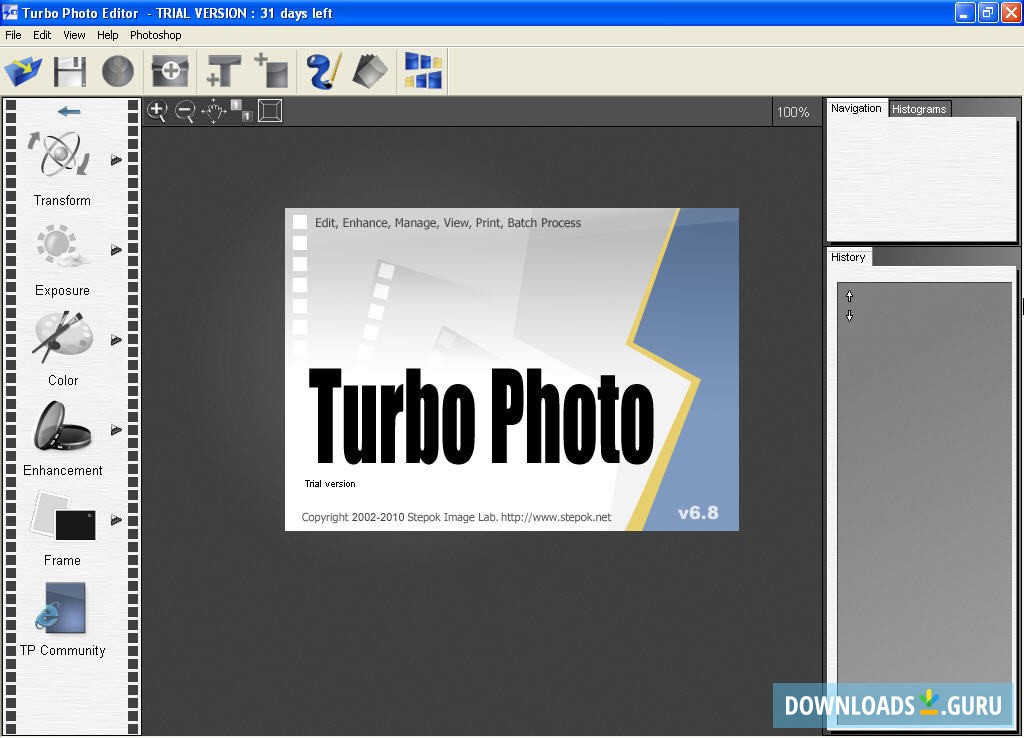Activate the Pan hand tool

213,111
